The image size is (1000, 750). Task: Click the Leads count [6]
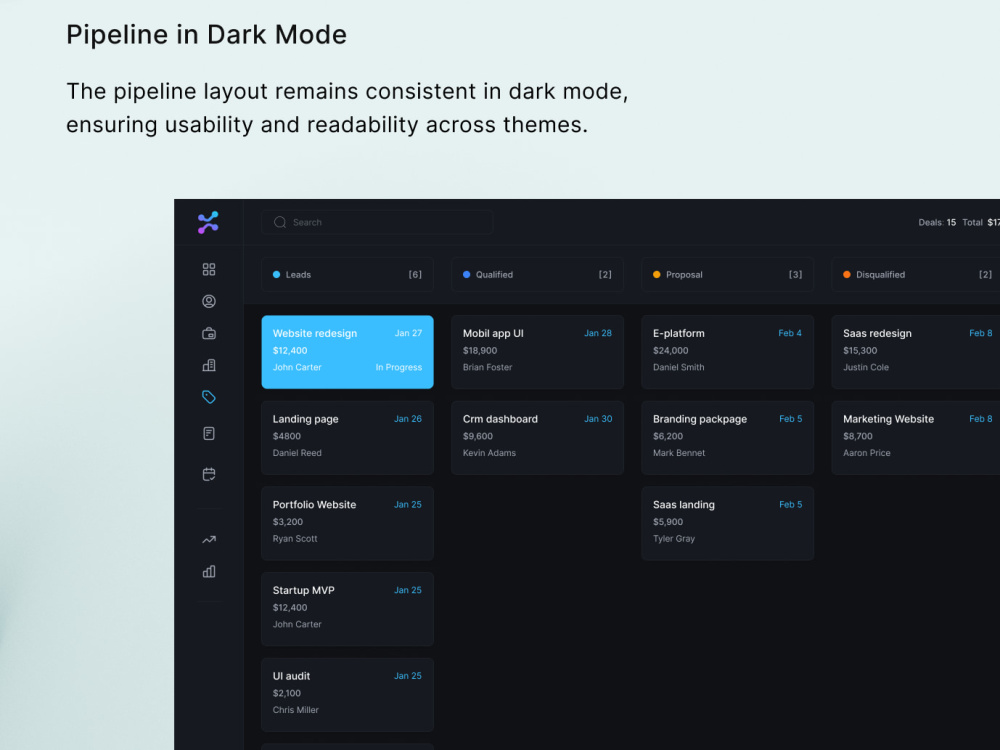point(415,274)
